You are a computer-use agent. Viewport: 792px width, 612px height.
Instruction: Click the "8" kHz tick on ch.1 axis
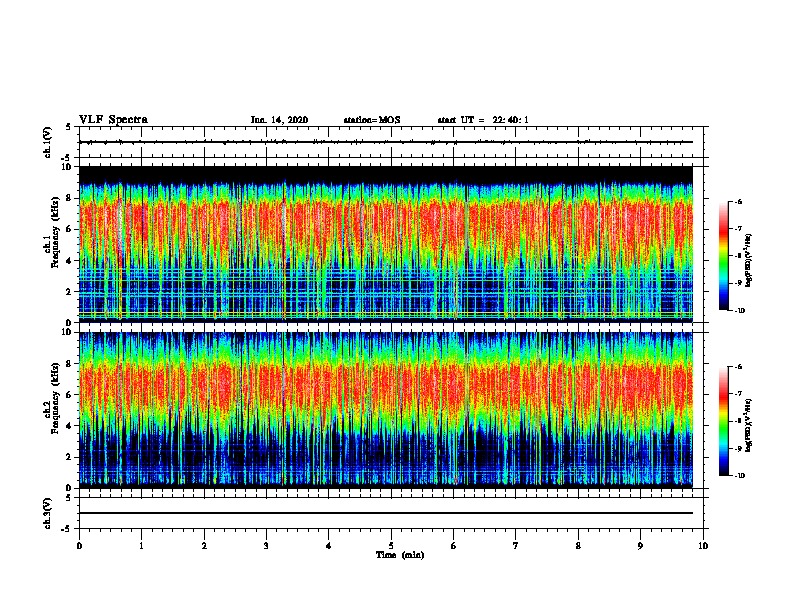pyautogui.click(x=69, y=198)
